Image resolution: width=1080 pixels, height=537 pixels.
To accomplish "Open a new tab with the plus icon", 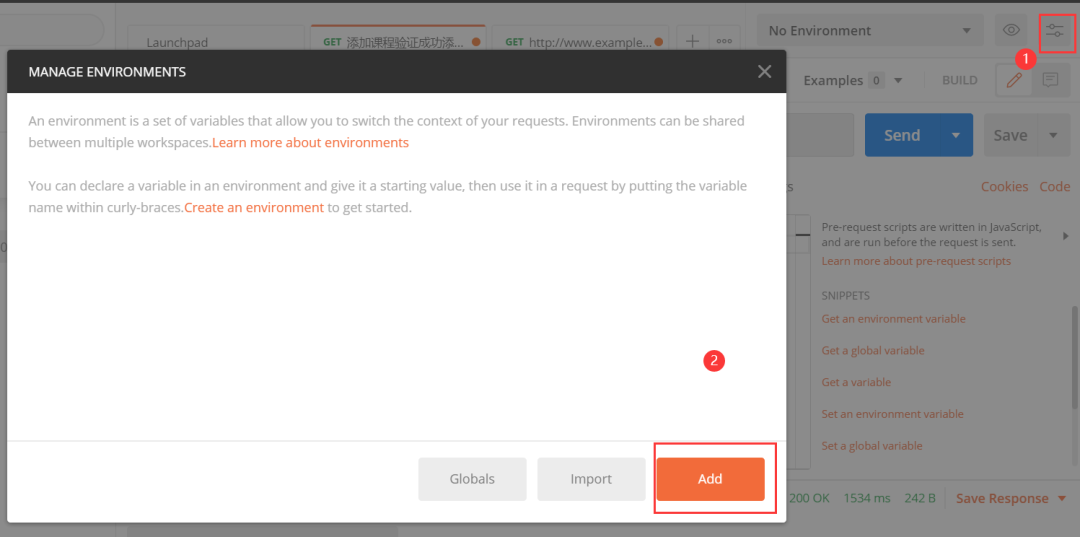I will click(x=693, y=41).
